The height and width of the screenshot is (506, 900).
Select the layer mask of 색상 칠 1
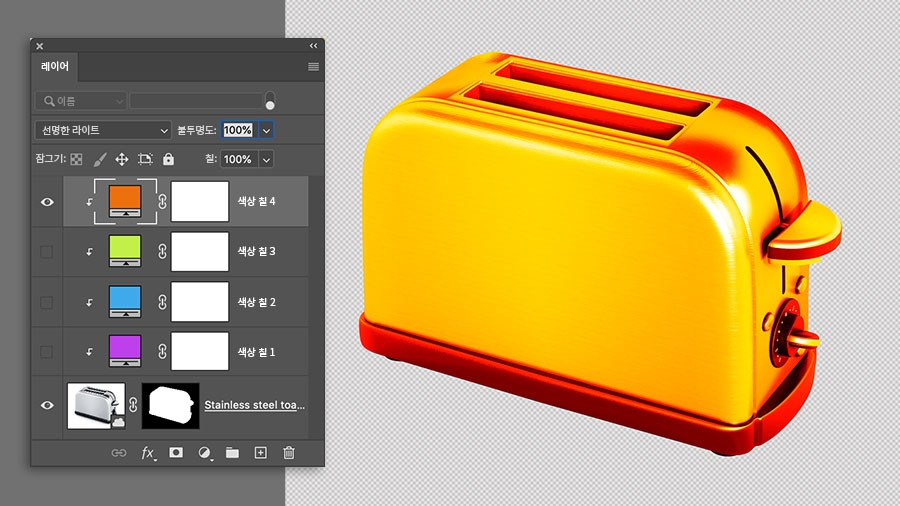pos(200,352)
